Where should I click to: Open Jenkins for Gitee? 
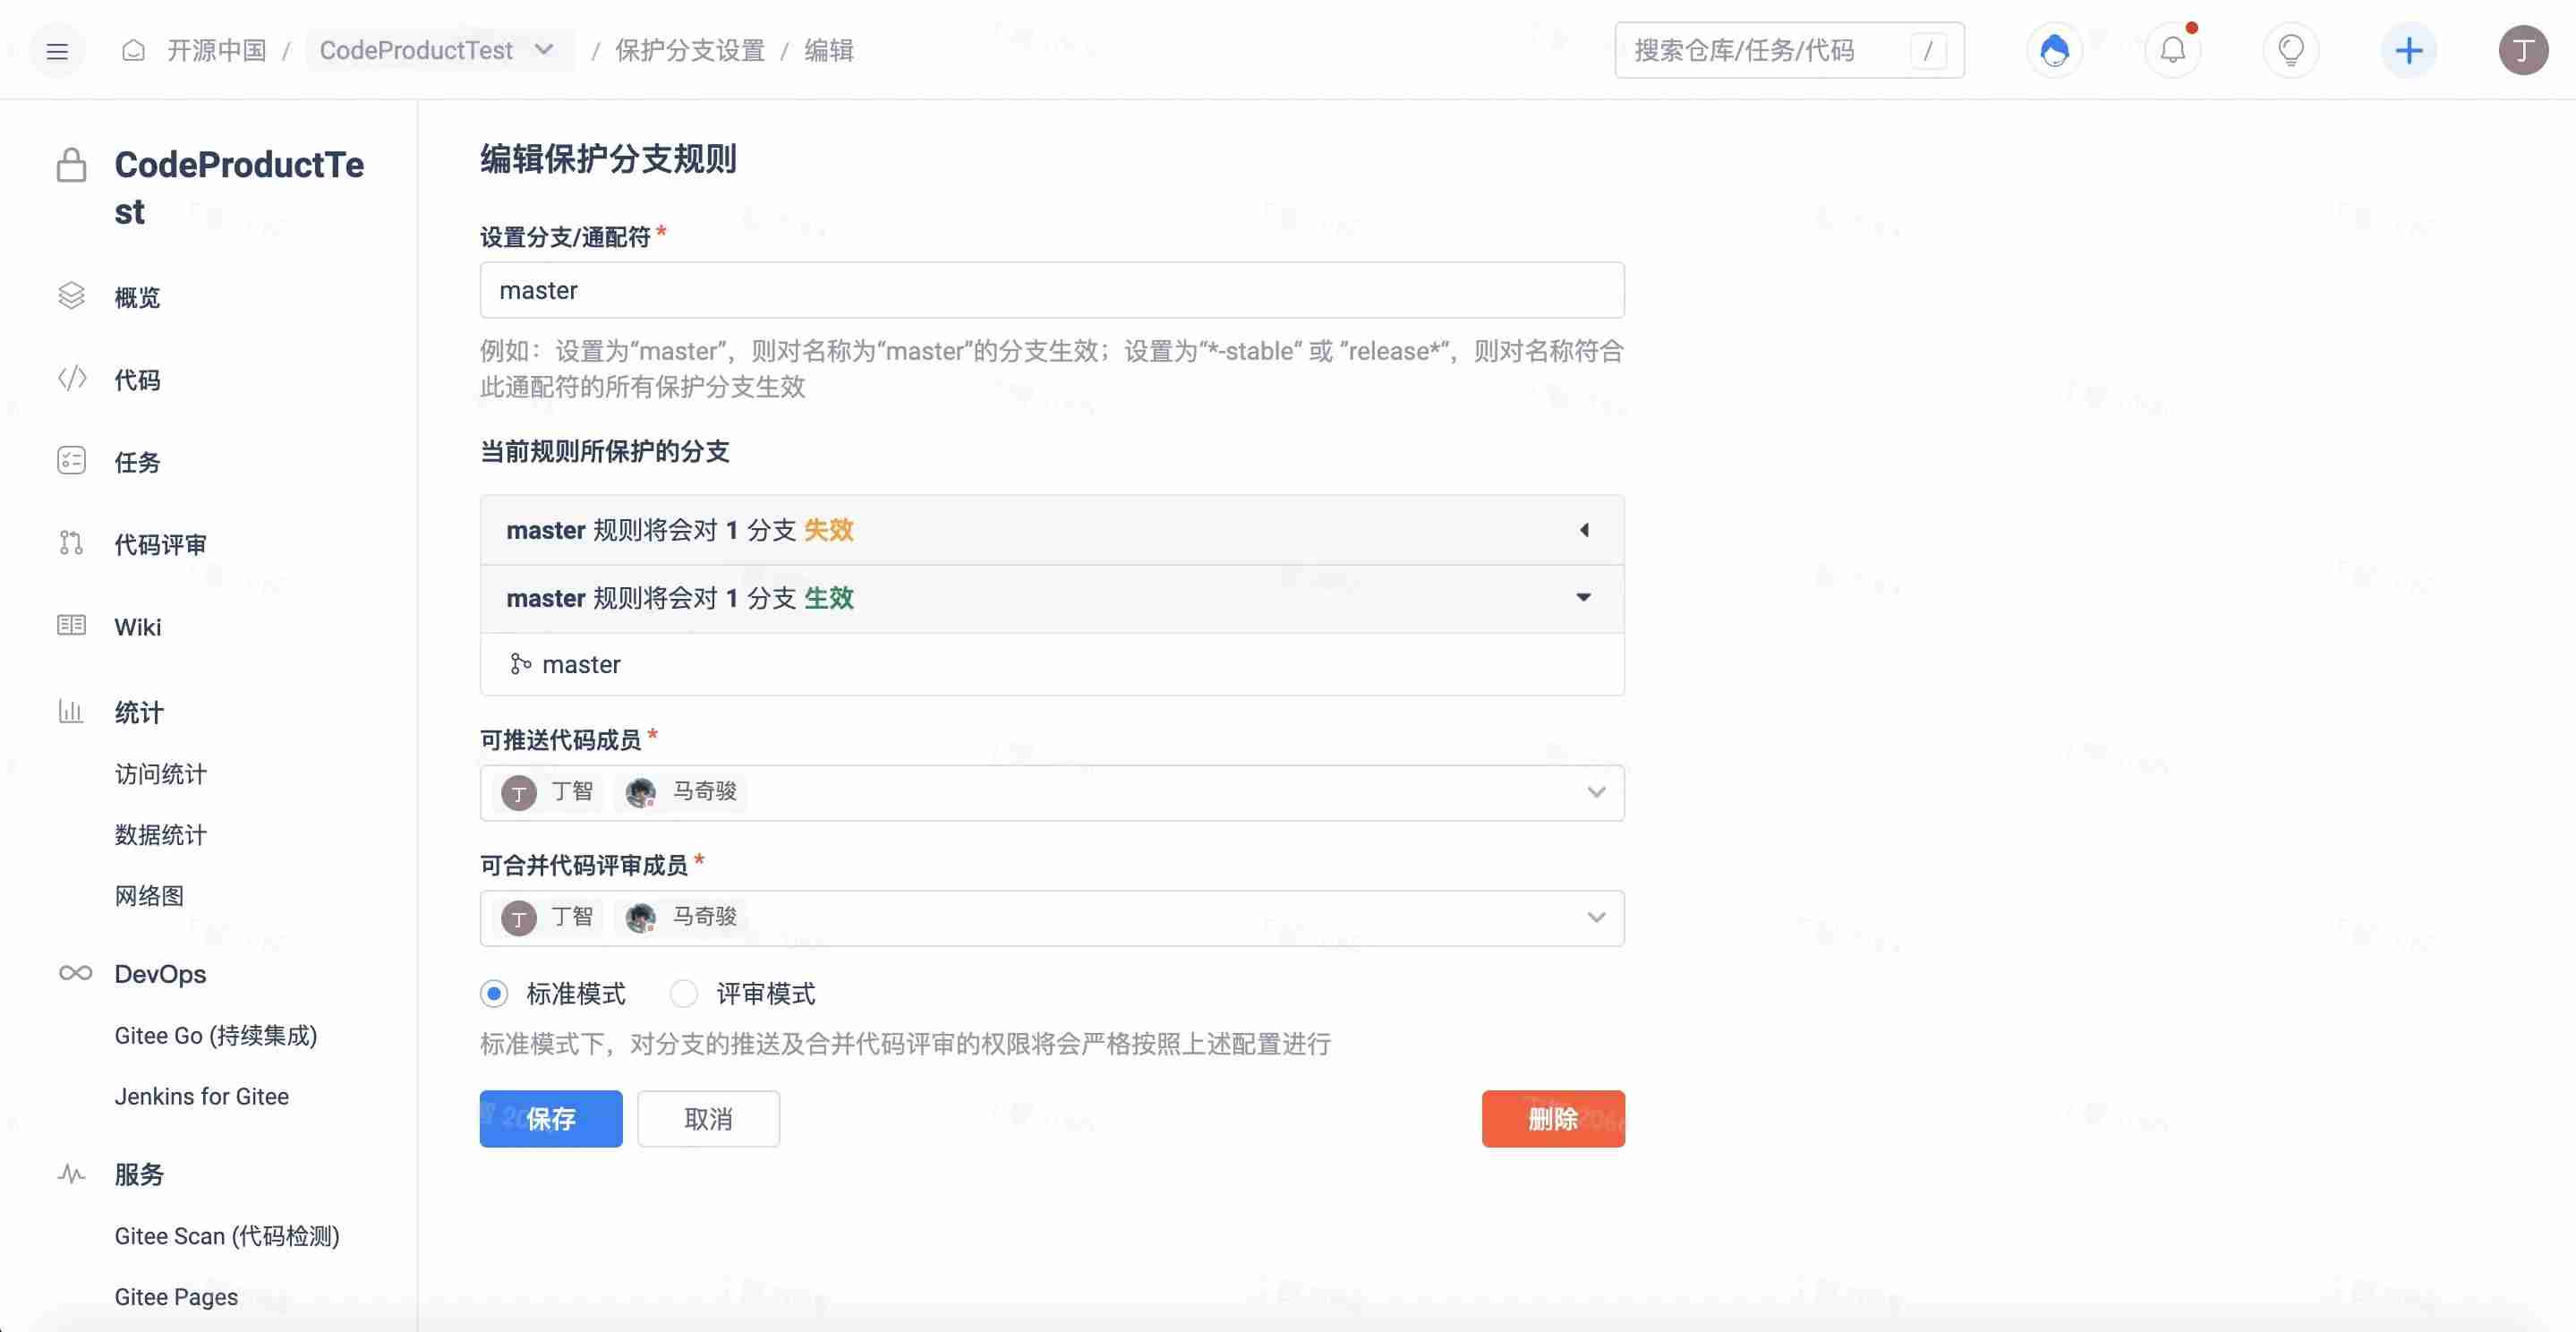click(201, 1096)
